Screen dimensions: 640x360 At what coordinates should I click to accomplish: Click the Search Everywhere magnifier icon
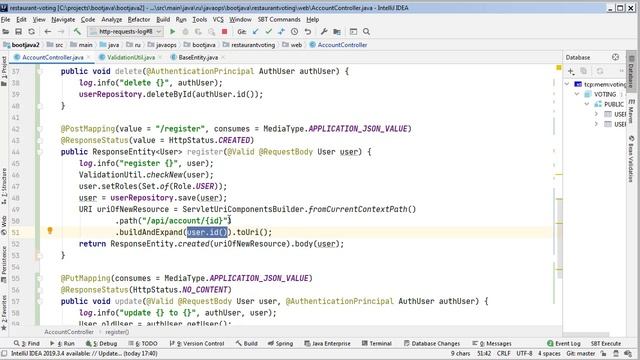(x=367, y=31)
